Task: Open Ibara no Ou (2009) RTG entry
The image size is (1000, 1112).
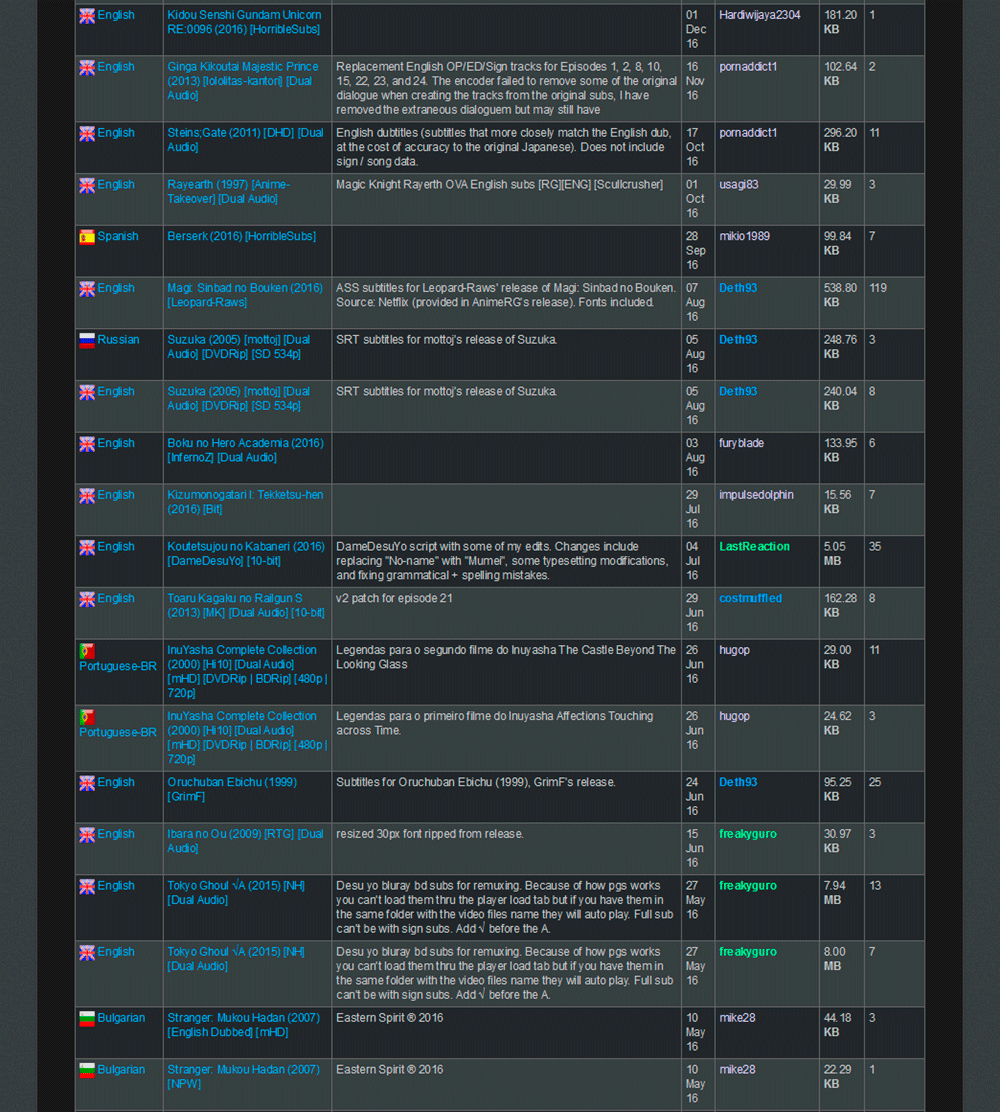Action: (x=245, y=841)
